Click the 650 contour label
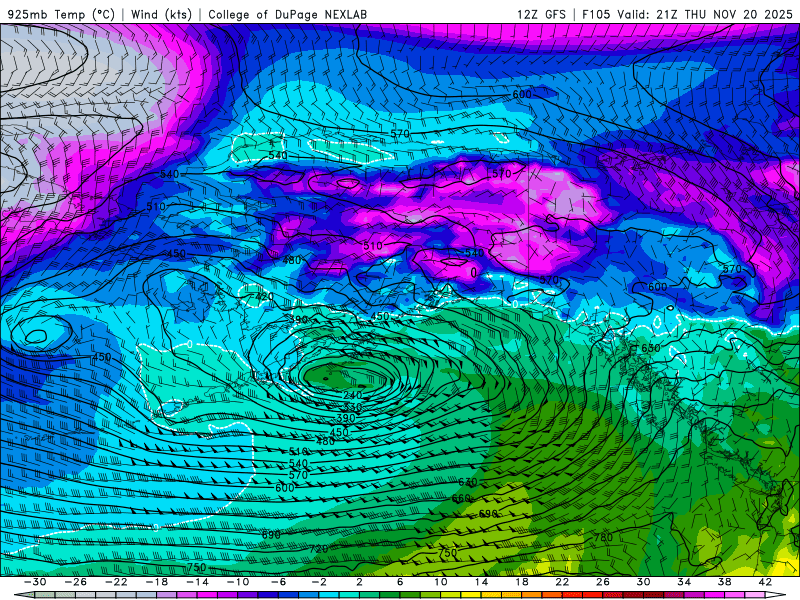The width and height of the screenshot is (800, 600). tap(651, 348)
